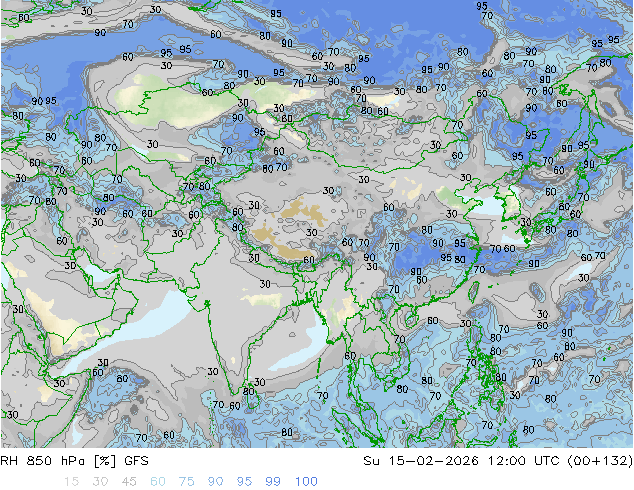Select legend value 75
634x490 pixels.
point(186,482)
